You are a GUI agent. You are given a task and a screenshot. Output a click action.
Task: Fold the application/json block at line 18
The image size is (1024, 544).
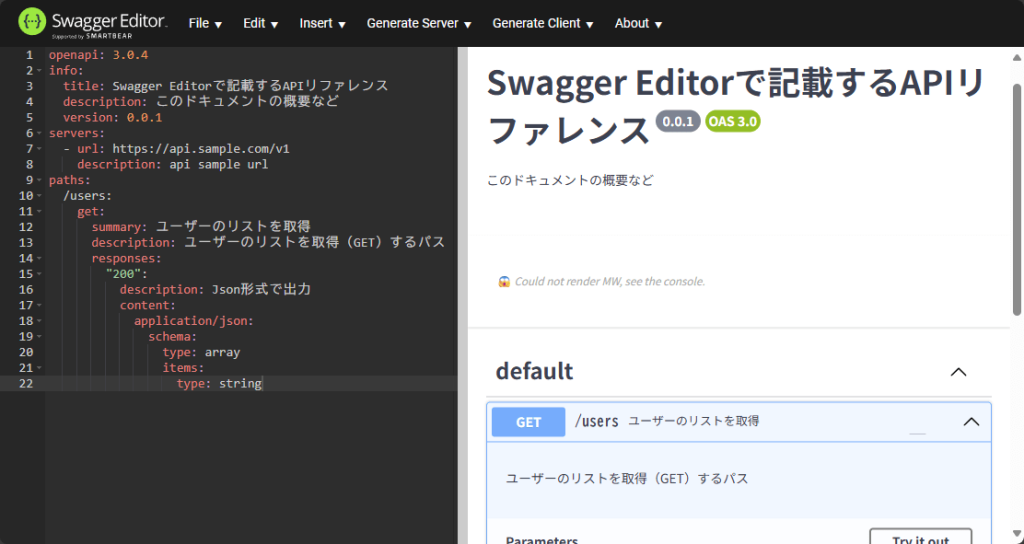[x=39, y=321]
